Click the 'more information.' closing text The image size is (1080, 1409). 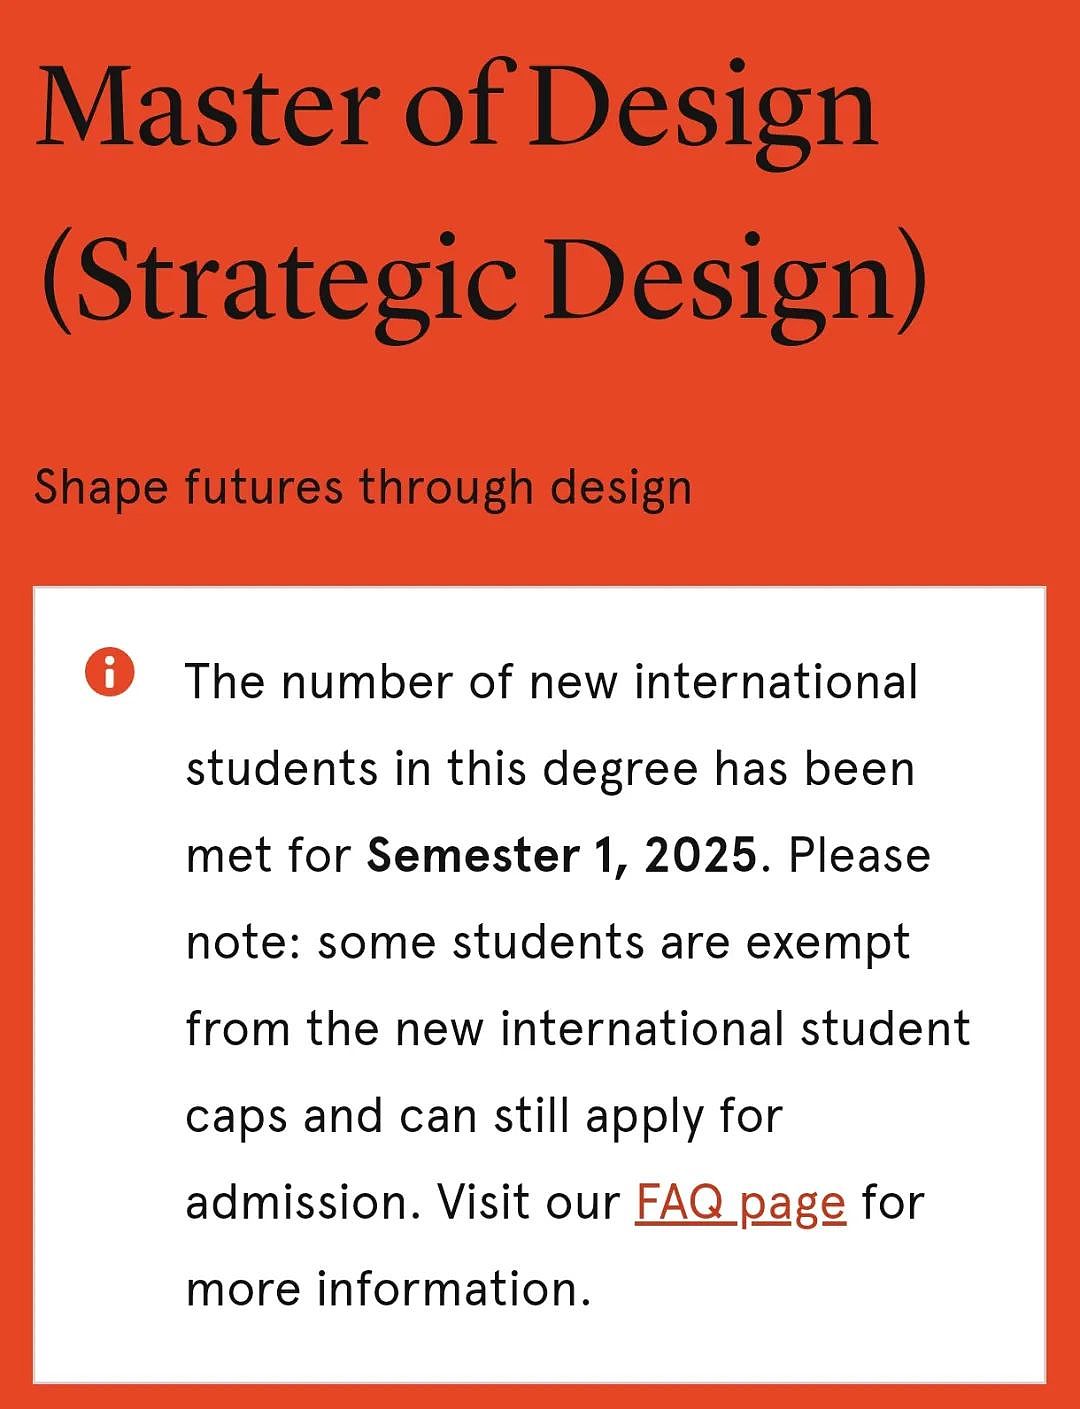[x=389, y=1289]
